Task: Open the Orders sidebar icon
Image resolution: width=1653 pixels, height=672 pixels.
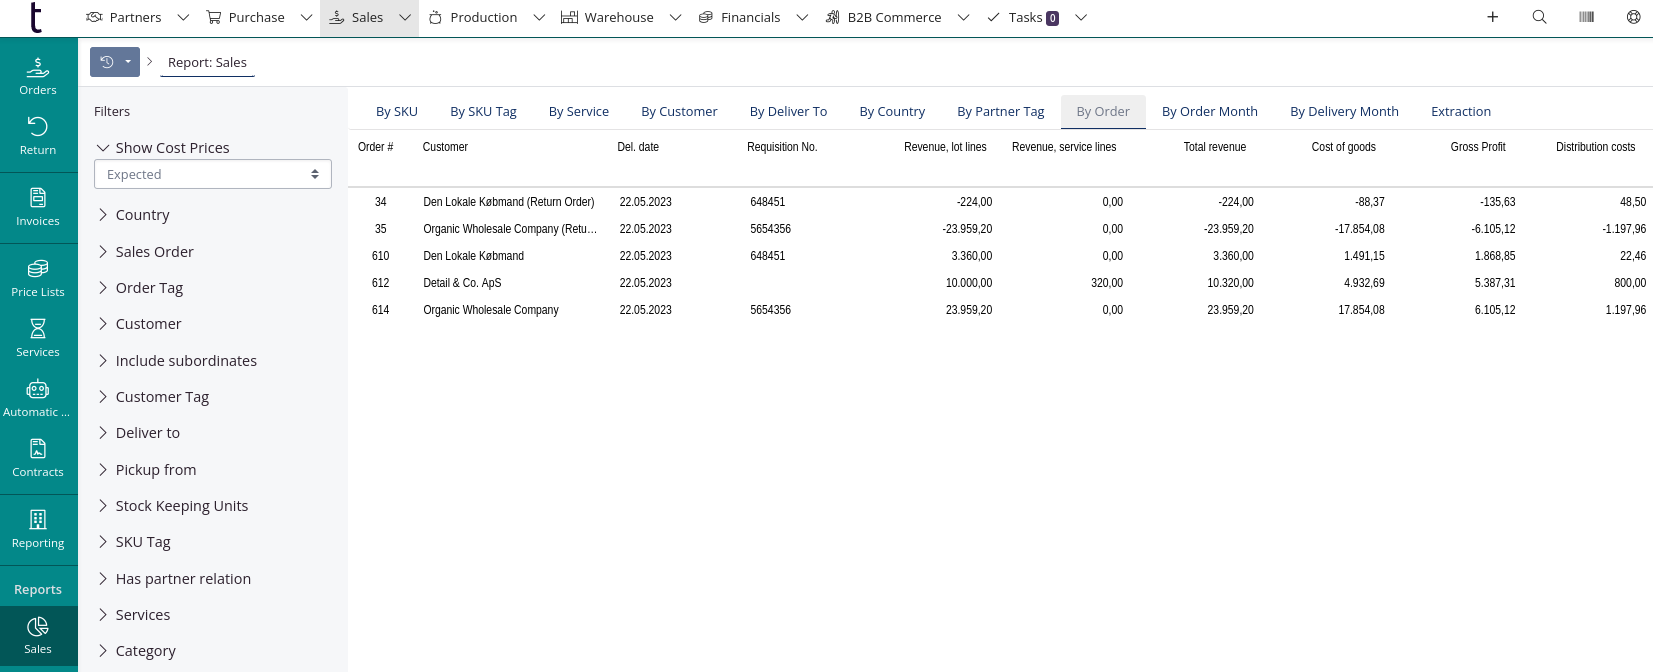Action: (38, 77)
